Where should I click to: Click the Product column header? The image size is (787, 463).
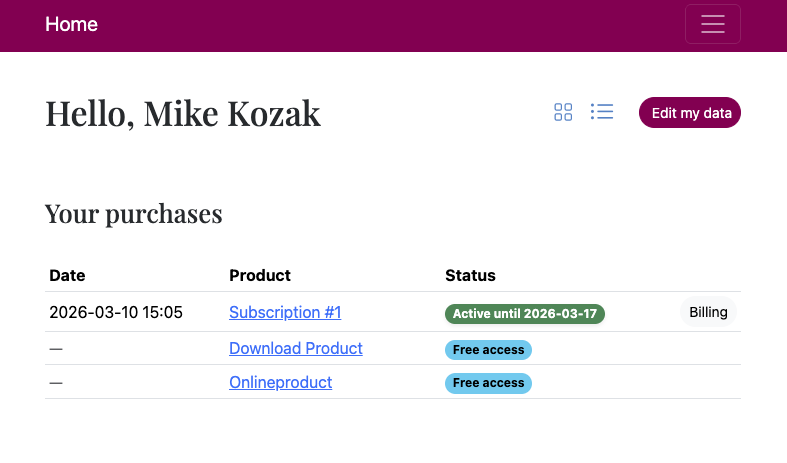tap(260, 276)
